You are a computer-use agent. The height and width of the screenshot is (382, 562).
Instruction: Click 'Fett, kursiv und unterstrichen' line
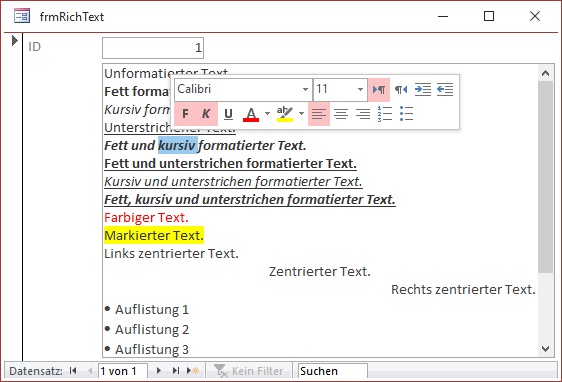coord(250,200)
